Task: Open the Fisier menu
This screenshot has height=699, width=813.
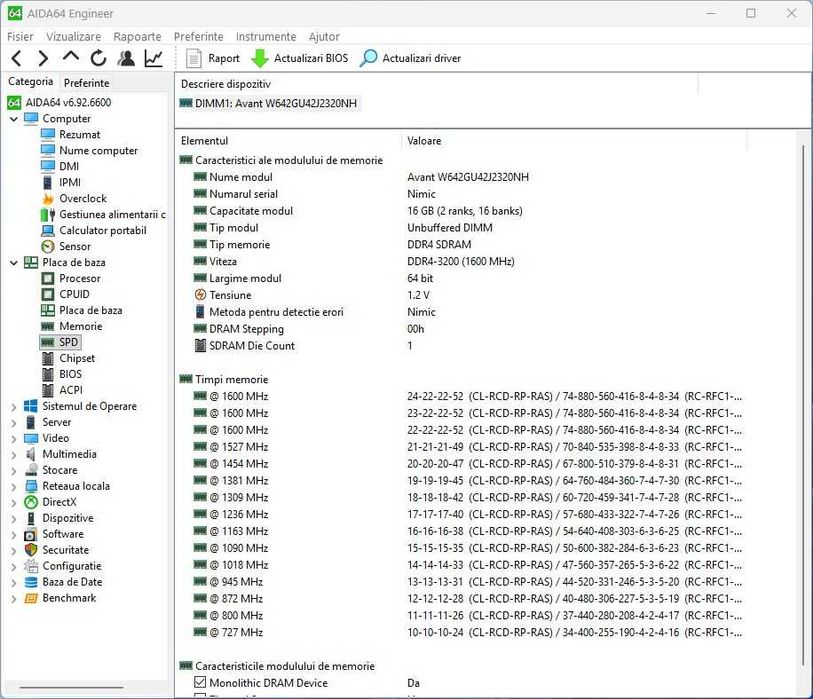Action: (x=20, y=36)
